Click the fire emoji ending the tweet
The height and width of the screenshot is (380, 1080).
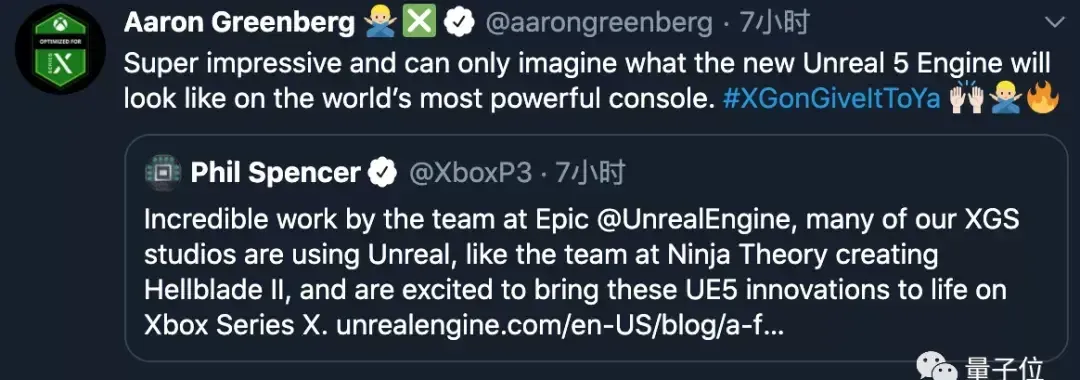pos(1043,100)
